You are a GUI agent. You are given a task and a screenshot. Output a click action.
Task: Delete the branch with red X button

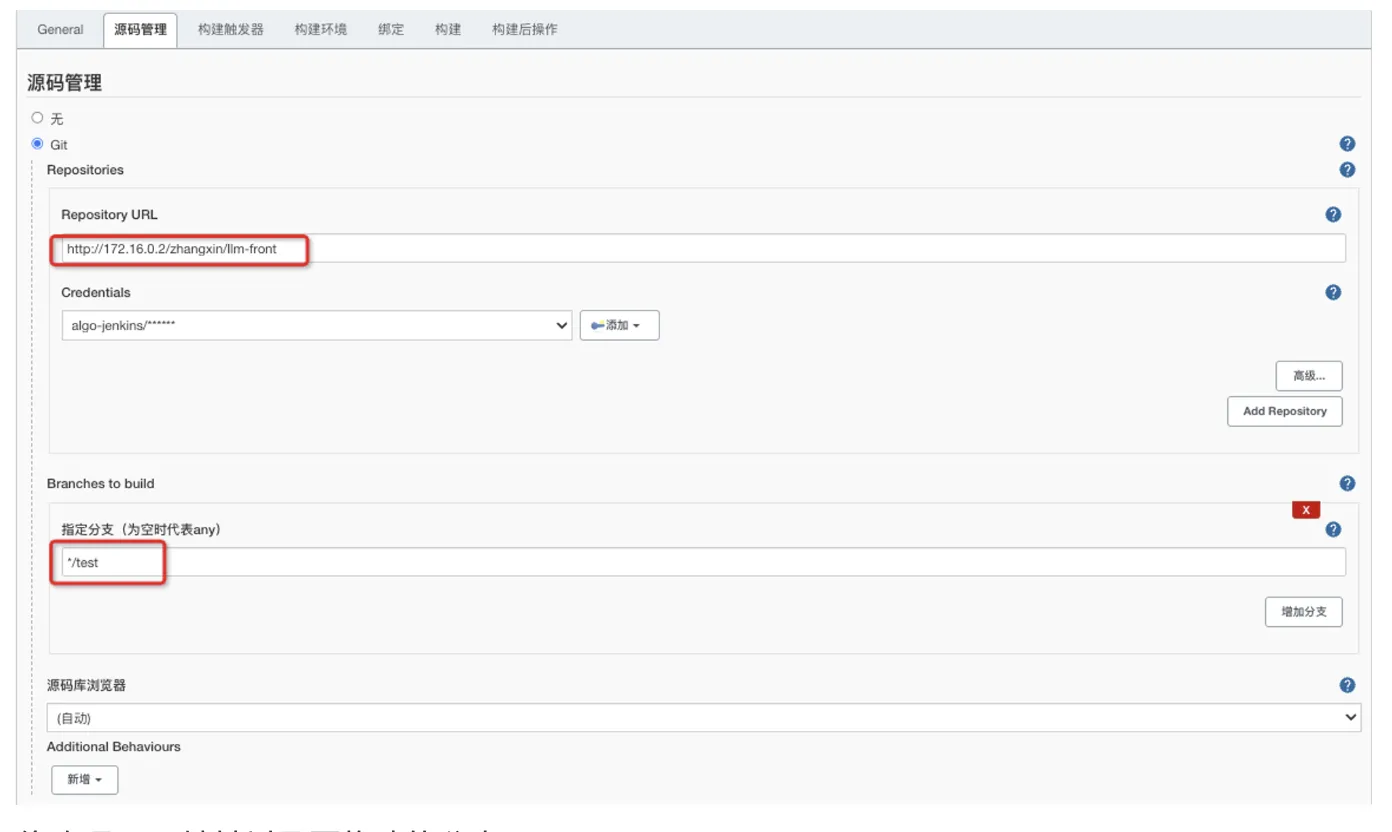1306,510
